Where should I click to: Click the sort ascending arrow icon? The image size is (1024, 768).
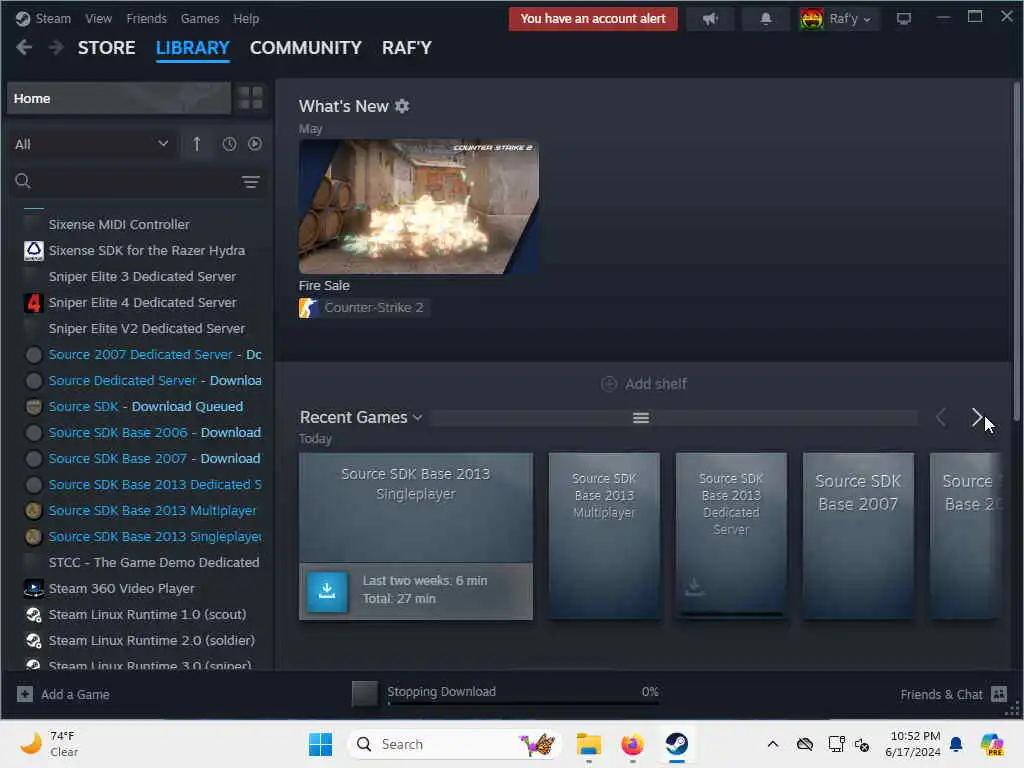[x=197, y=144]
